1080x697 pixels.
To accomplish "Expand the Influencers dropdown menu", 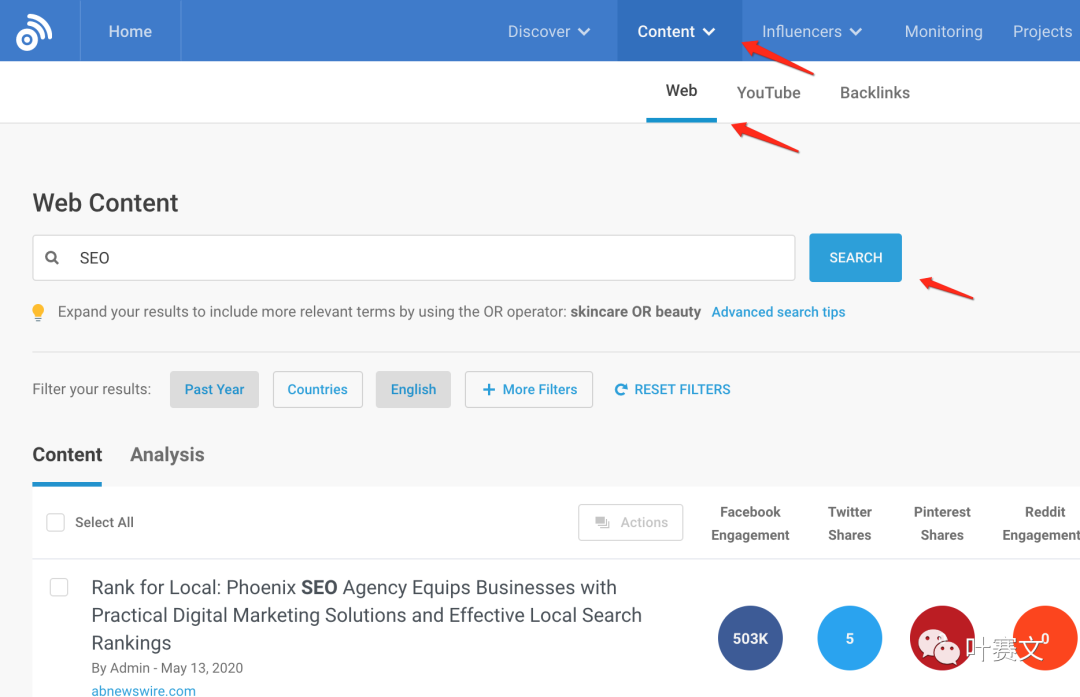I will (811, 32).
